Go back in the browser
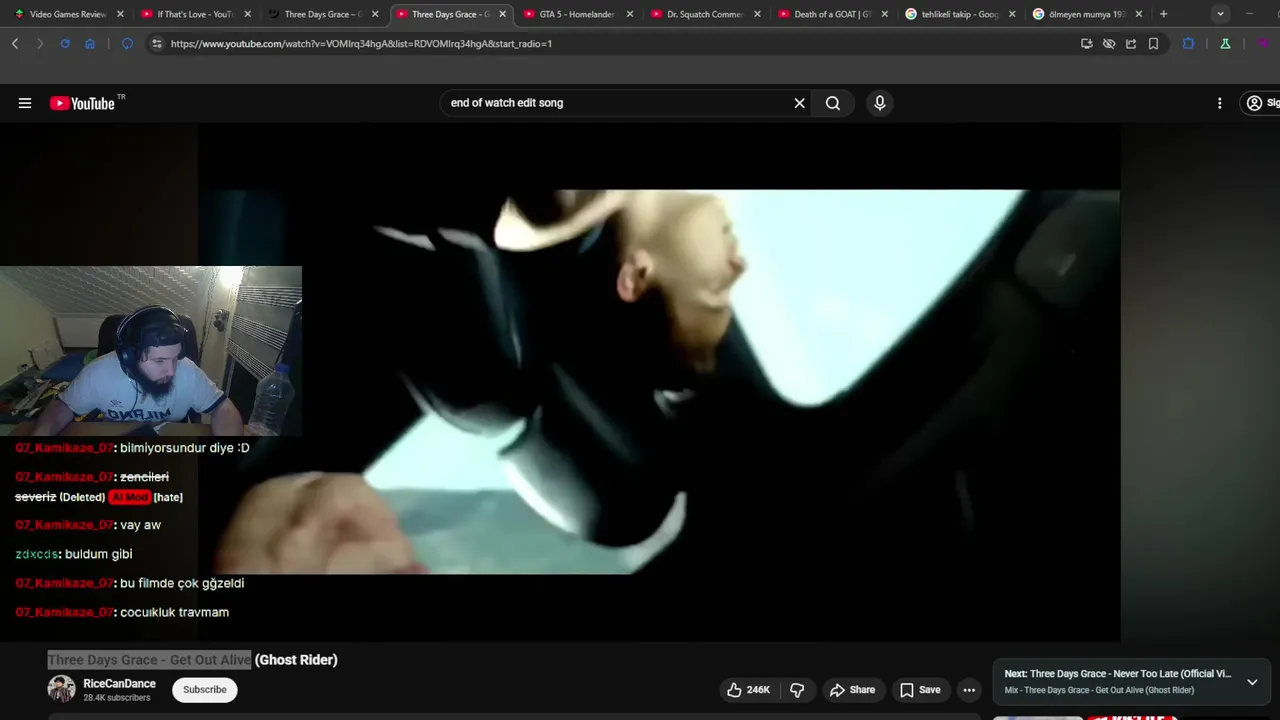Viewport: 1280px width, 720px height. 15,44
